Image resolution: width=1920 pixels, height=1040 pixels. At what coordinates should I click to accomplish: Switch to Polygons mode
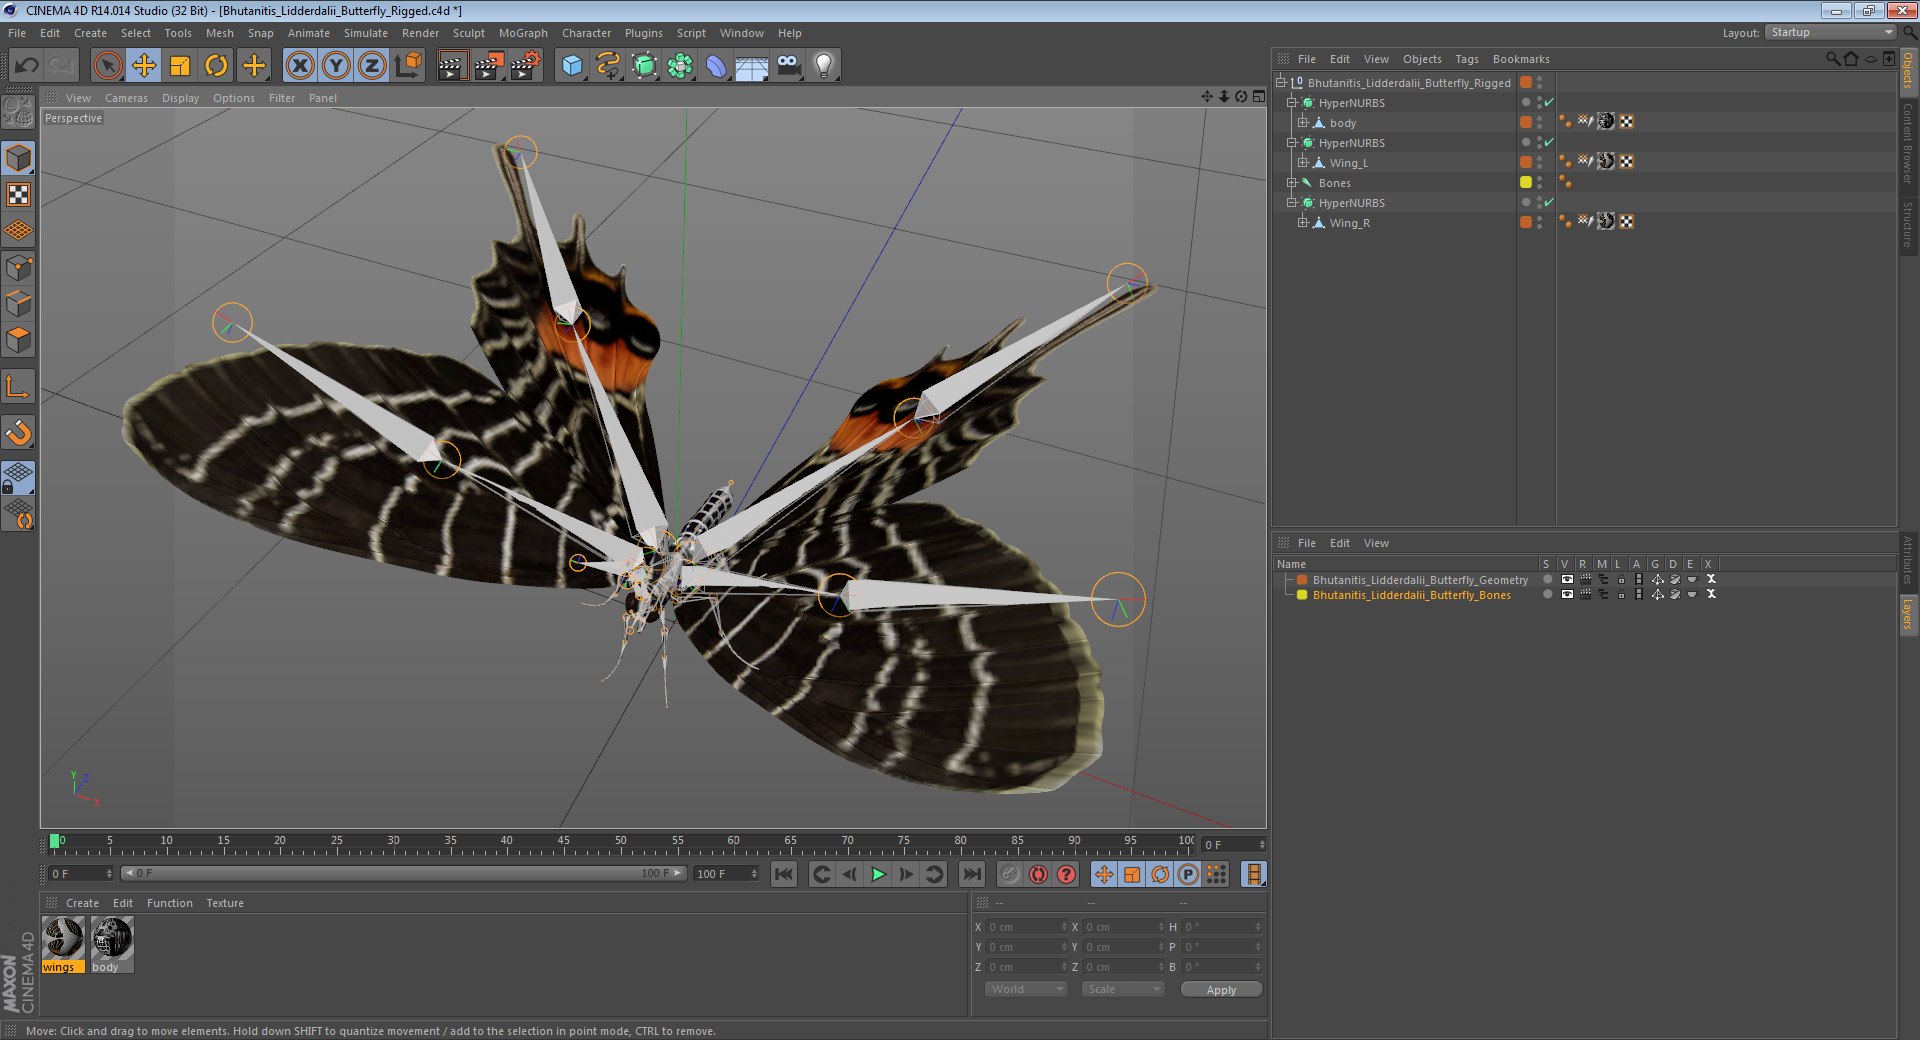click(x=19, y=340)
